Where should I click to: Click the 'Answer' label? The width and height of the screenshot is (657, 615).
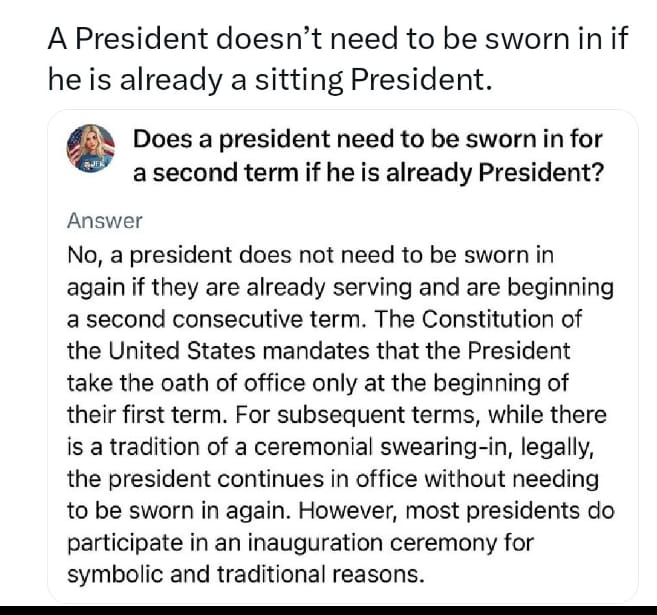point(105,221)
